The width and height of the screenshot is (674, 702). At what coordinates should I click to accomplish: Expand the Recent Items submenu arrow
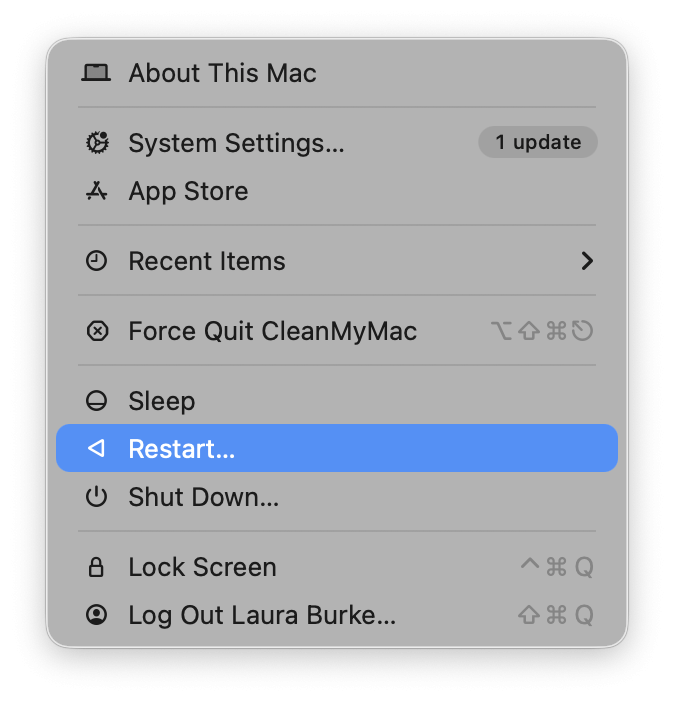587,261
